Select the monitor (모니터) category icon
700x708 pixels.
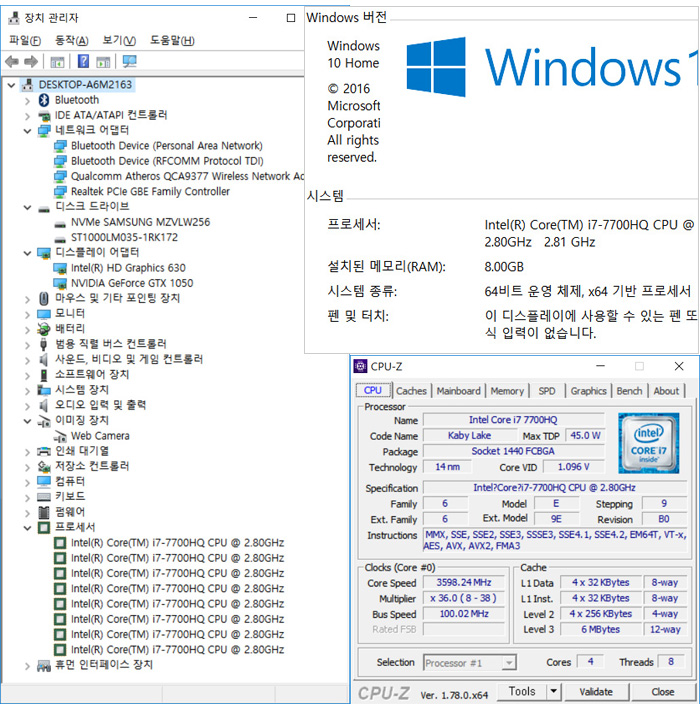click(x=44, y=313)
